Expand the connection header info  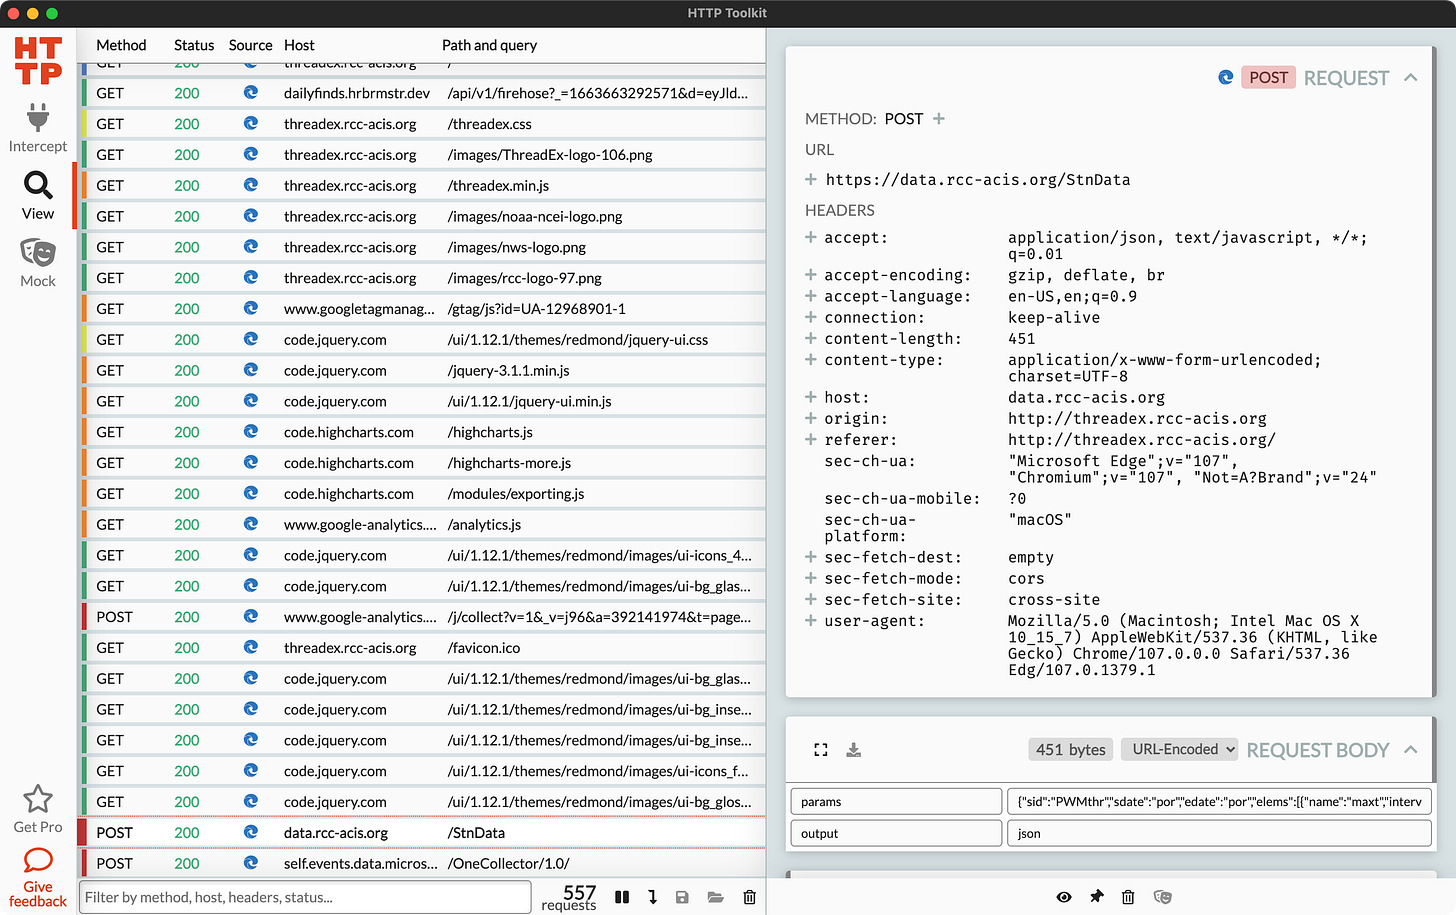point(810,317)
